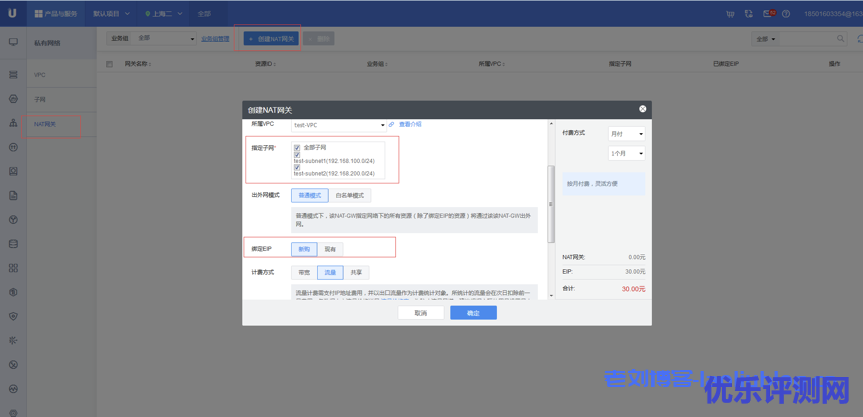Open the 业务组管理 link

click(x=215, y=39)
